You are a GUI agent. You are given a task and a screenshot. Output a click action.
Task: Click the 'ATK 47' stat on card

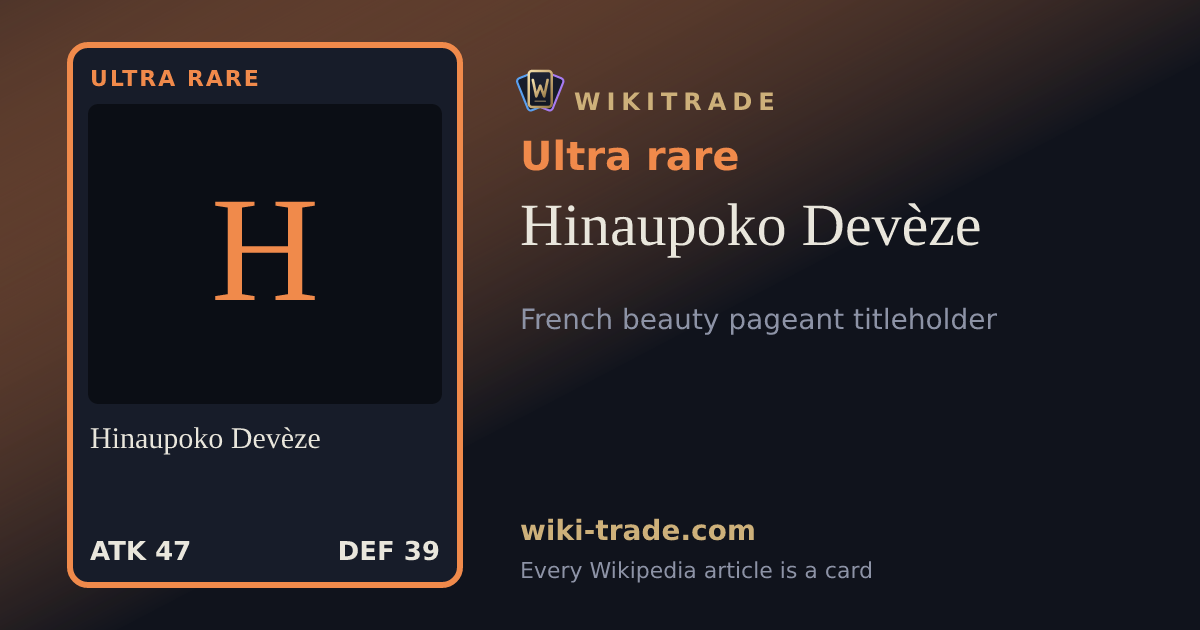pos(140,551)
